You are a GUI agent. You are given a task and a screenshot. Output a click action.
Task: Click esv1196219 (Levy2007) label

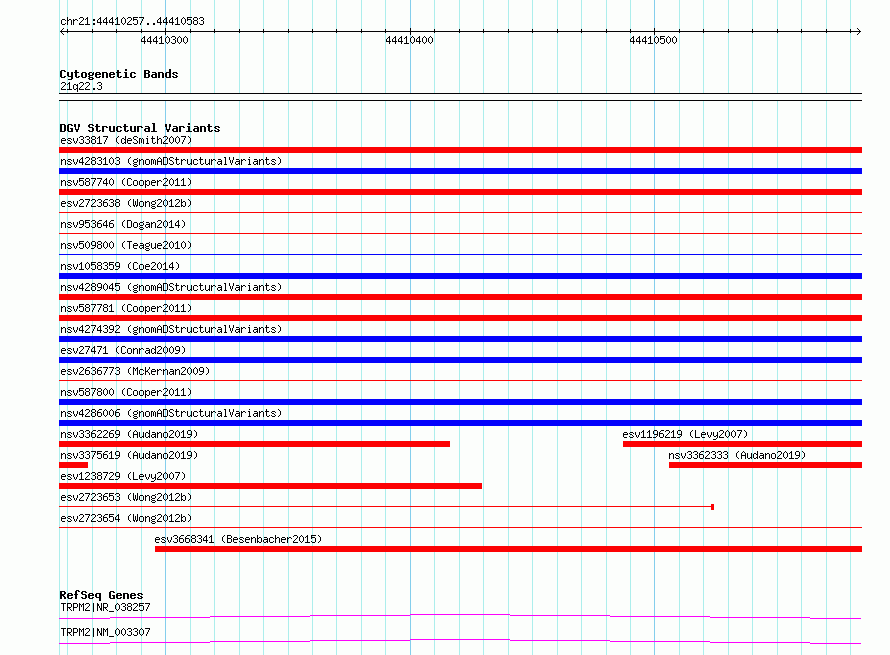click(x=685, y=434)
